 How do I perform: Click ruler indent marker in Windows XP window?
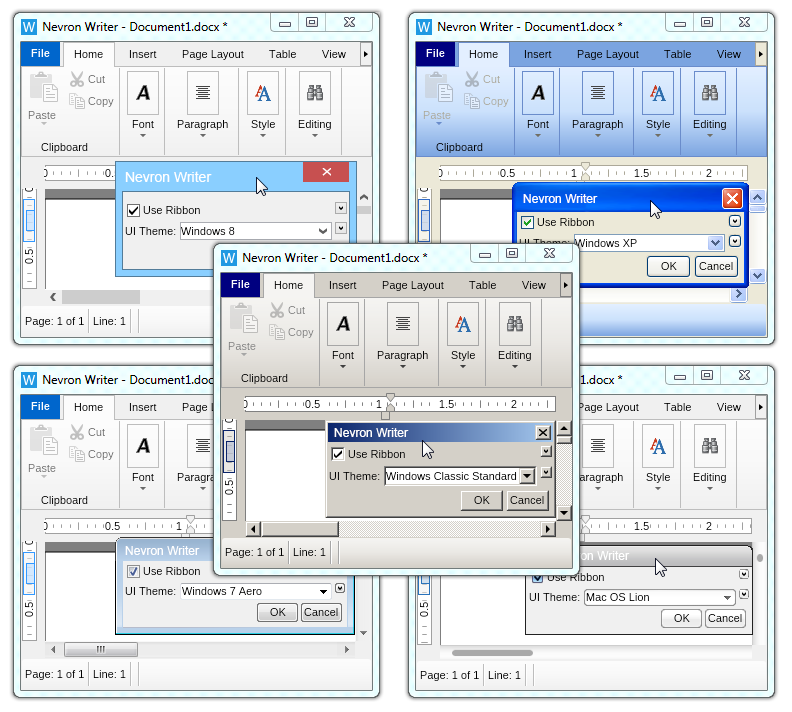(585, 171)
